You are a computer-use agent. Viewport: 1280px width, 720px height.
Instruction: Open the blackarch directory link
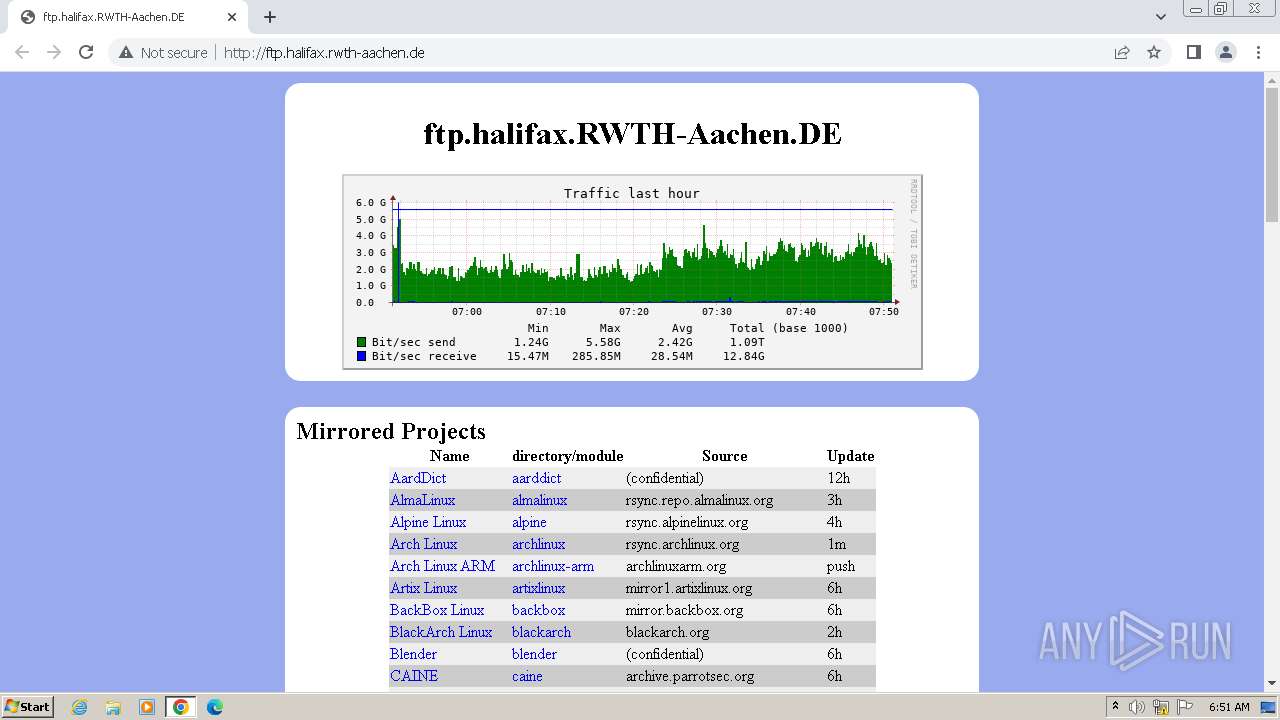click(x=542, y=632)
